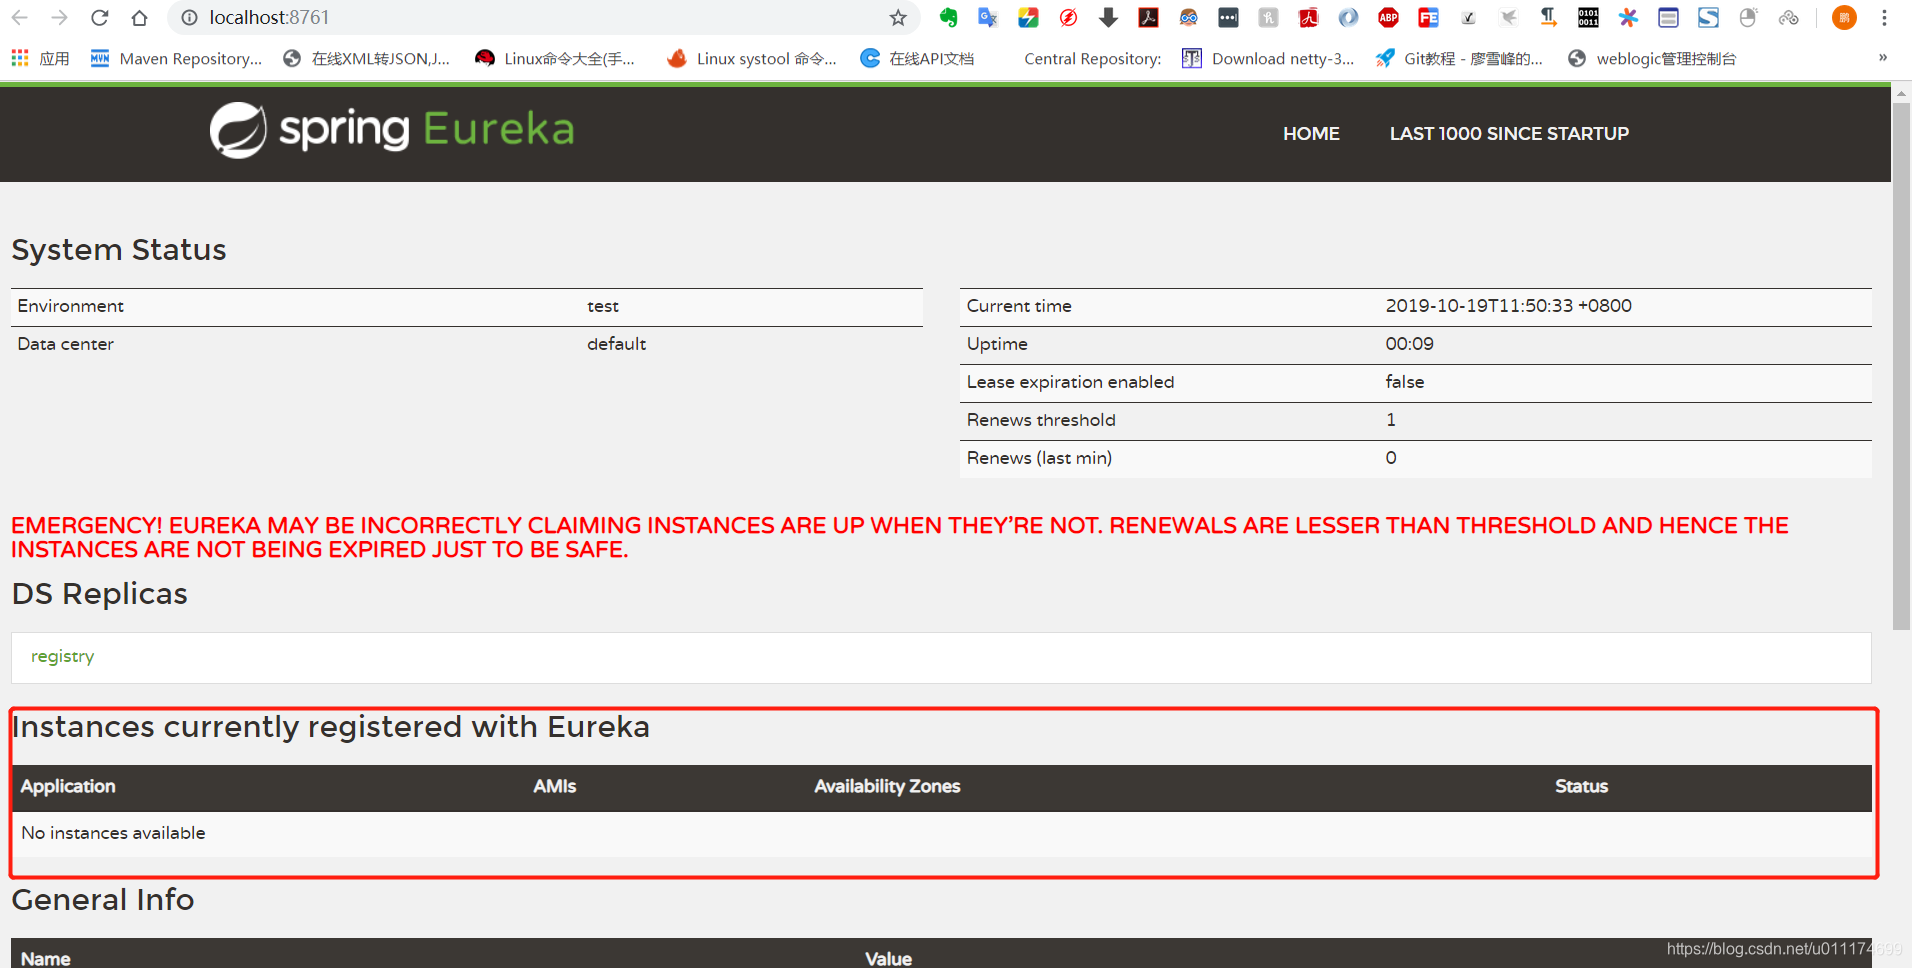Select the DS Replicas heading
Viewport: 1912px width, 968px height.
point(100,594)
